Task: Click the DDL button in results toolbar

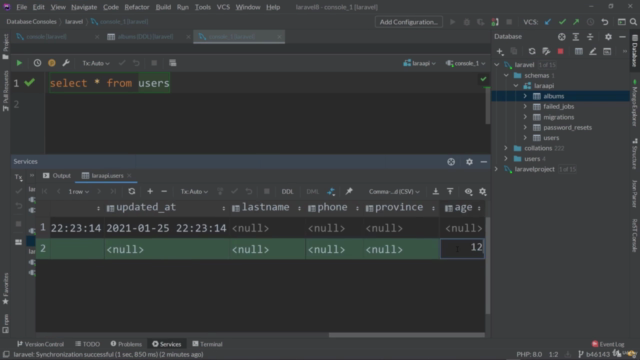Action: click(287, 191)
